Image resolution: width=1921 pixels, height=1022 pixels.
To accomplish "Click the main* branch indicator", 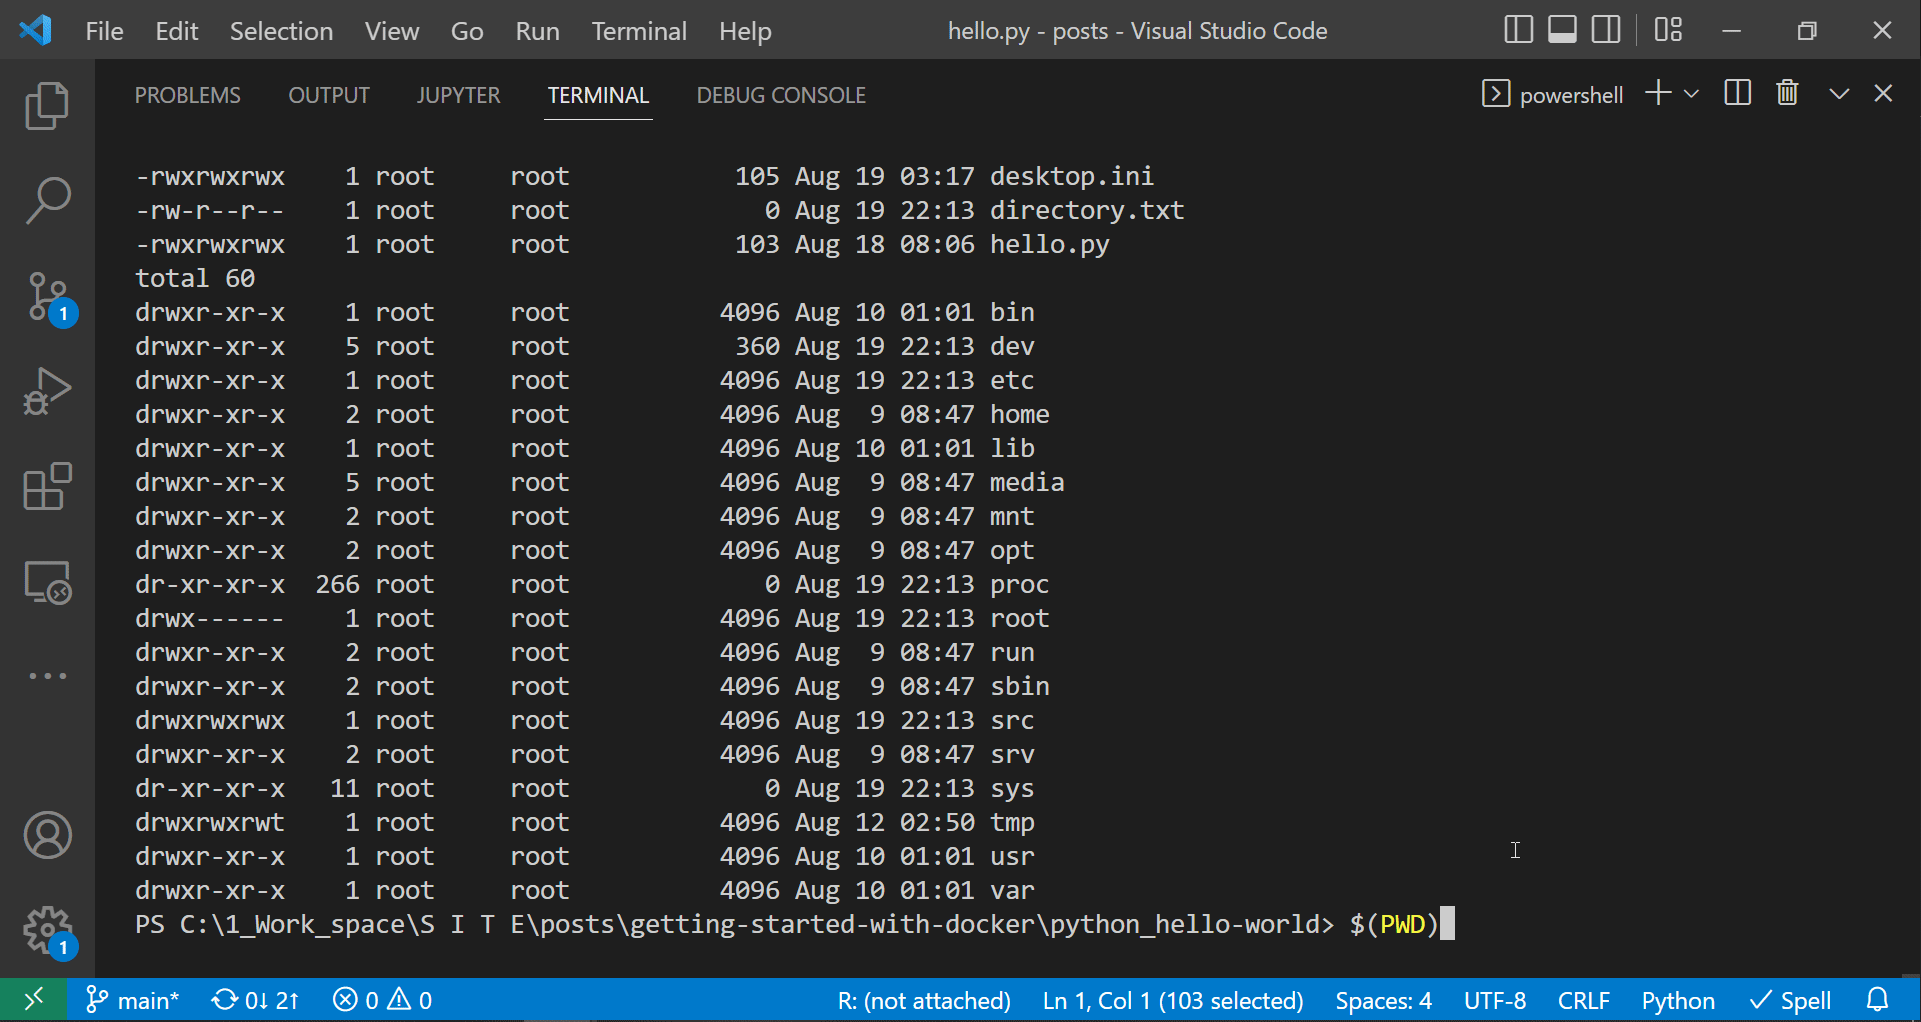I will pos(132,999).
